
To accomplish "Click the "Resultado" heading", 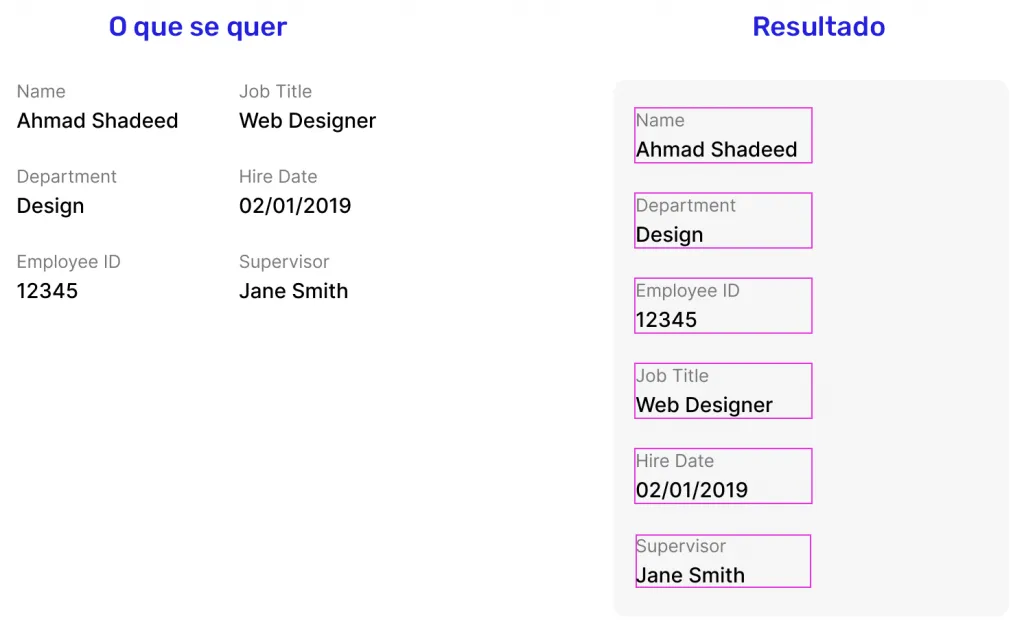I will click(818, 27).
